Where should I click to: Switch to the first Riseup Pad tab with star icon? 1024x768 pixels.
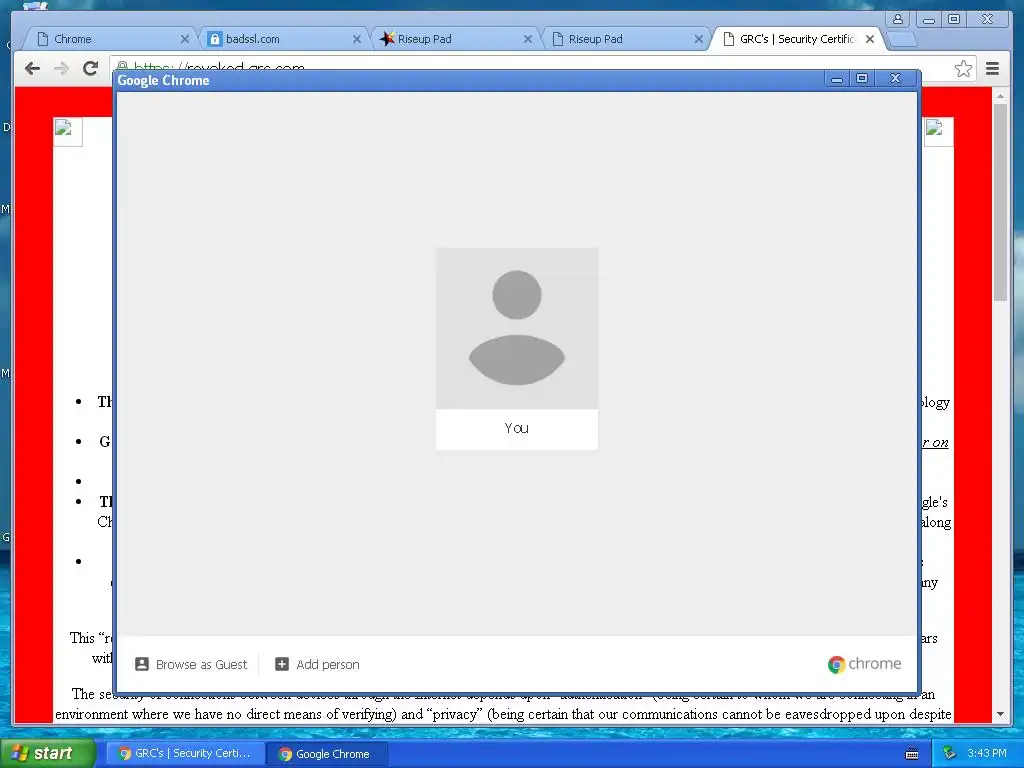pos(453,39)
